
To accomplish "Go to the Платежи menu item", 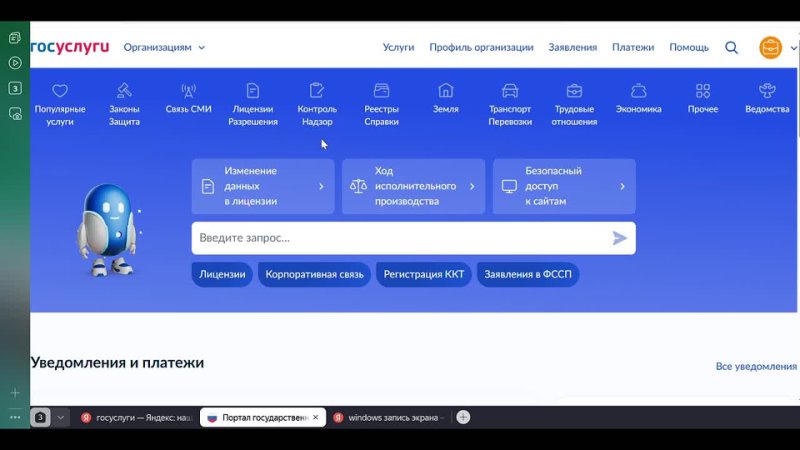I will (633, 47).
